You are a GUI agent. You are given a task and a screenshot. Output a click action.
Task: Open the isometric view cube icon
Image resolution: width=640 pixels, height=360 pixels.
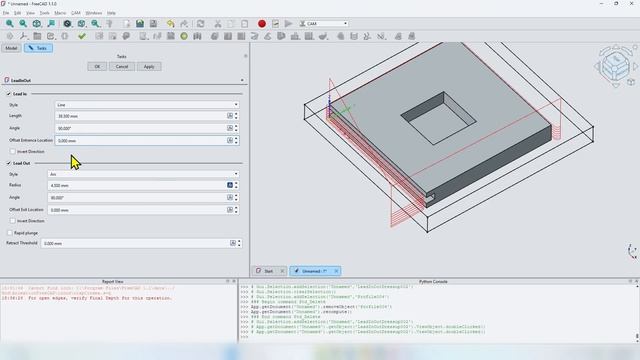pyautogui.click(x=37, y=24)
